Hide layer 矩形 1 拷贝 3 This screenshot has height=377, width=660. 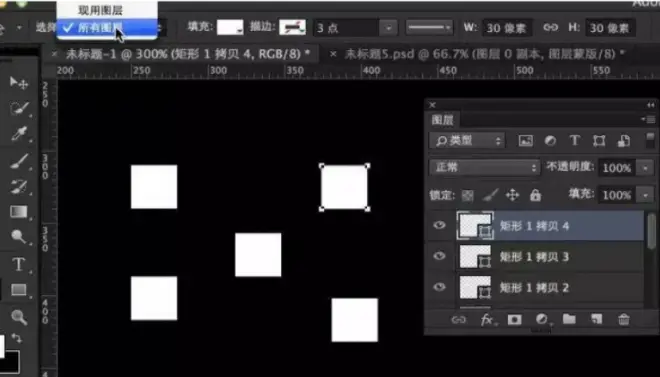click(x=439, y=256)
